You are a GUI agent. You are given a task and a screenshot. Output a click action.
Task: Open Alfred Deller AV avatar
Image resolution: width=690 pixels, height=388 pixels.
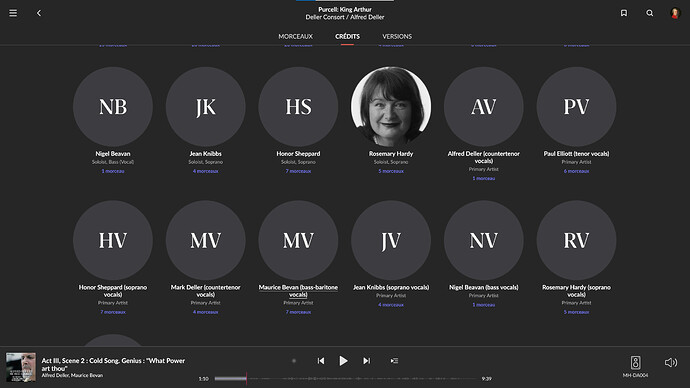484,106
